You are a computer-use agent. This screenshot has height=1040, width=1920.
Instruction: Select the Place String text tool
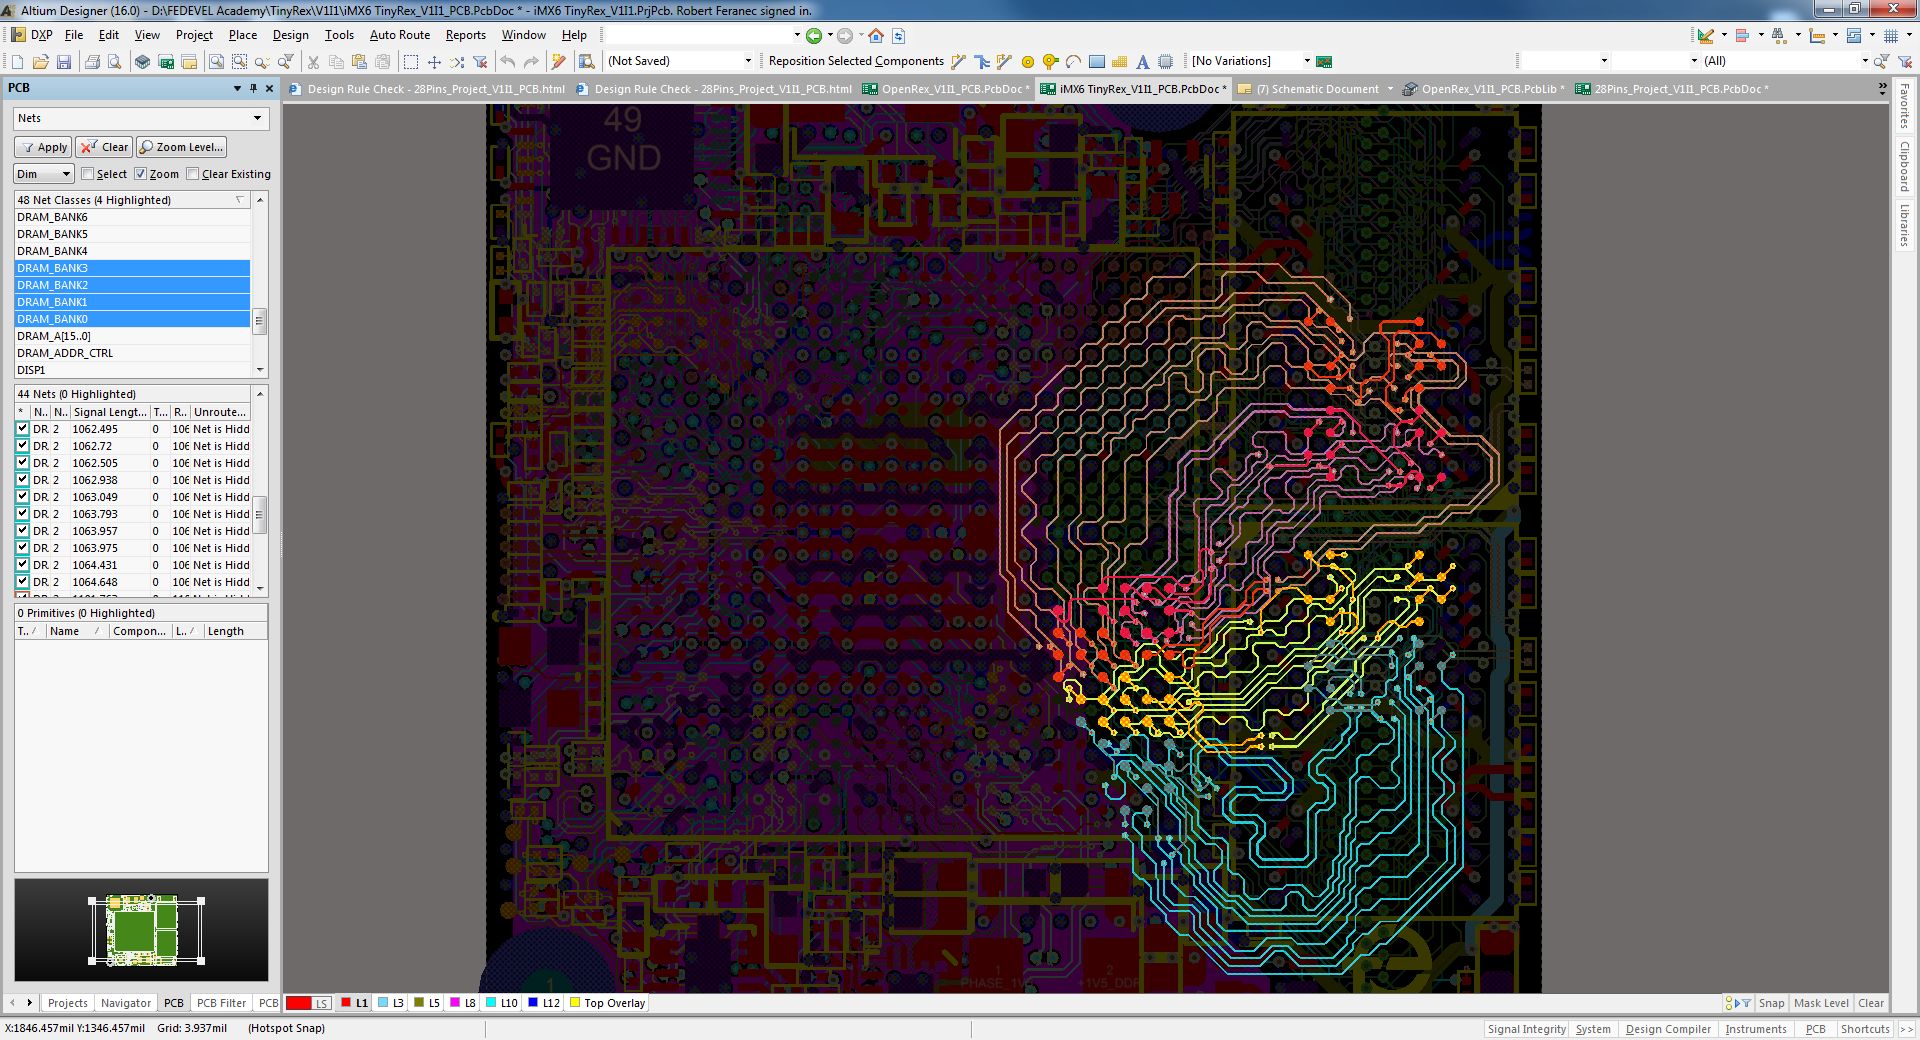pos(1142,61)
